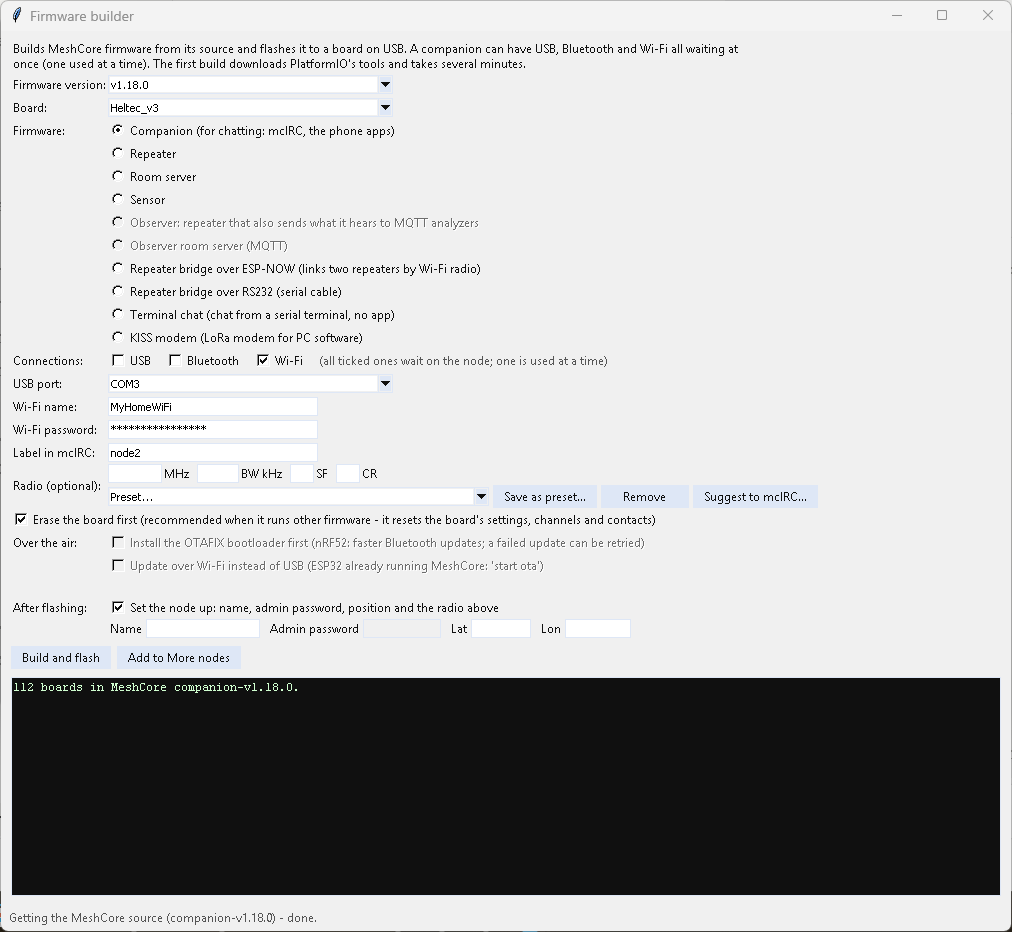Click the Save as preset... button
This screenshot has height=932, width=1012.
545,497
